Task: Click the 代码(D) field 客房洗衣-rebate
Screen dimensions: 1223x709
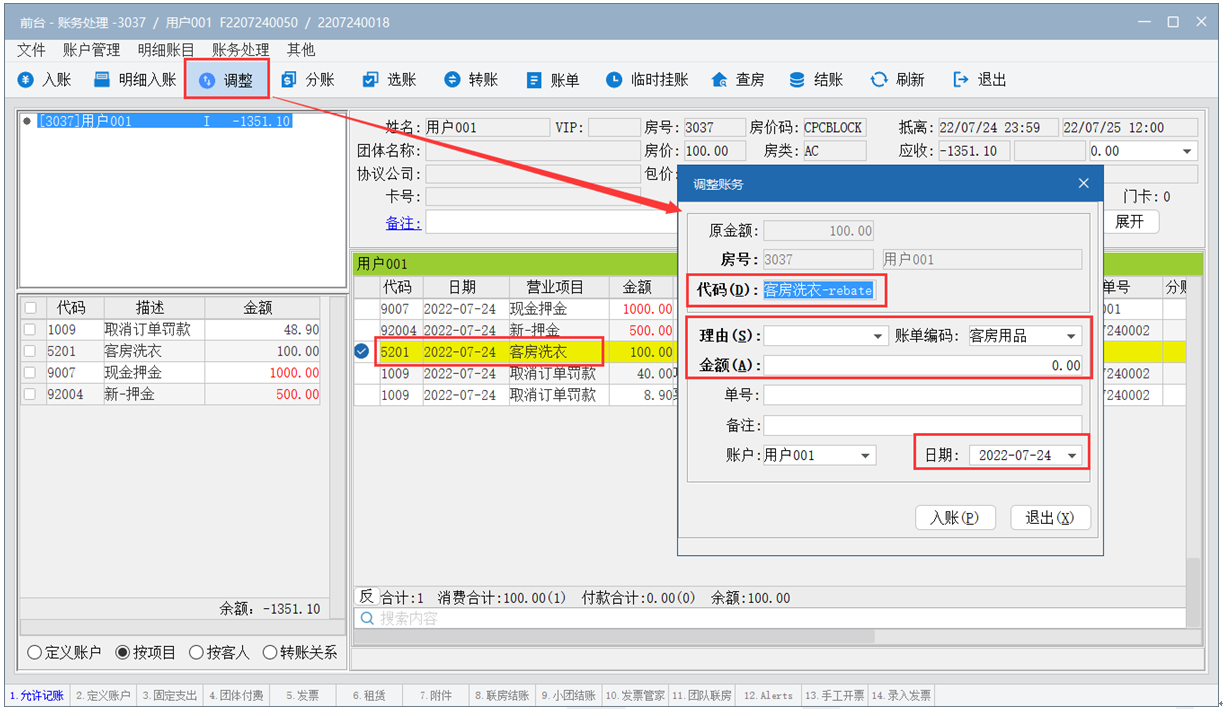Action: click(818, 290)
